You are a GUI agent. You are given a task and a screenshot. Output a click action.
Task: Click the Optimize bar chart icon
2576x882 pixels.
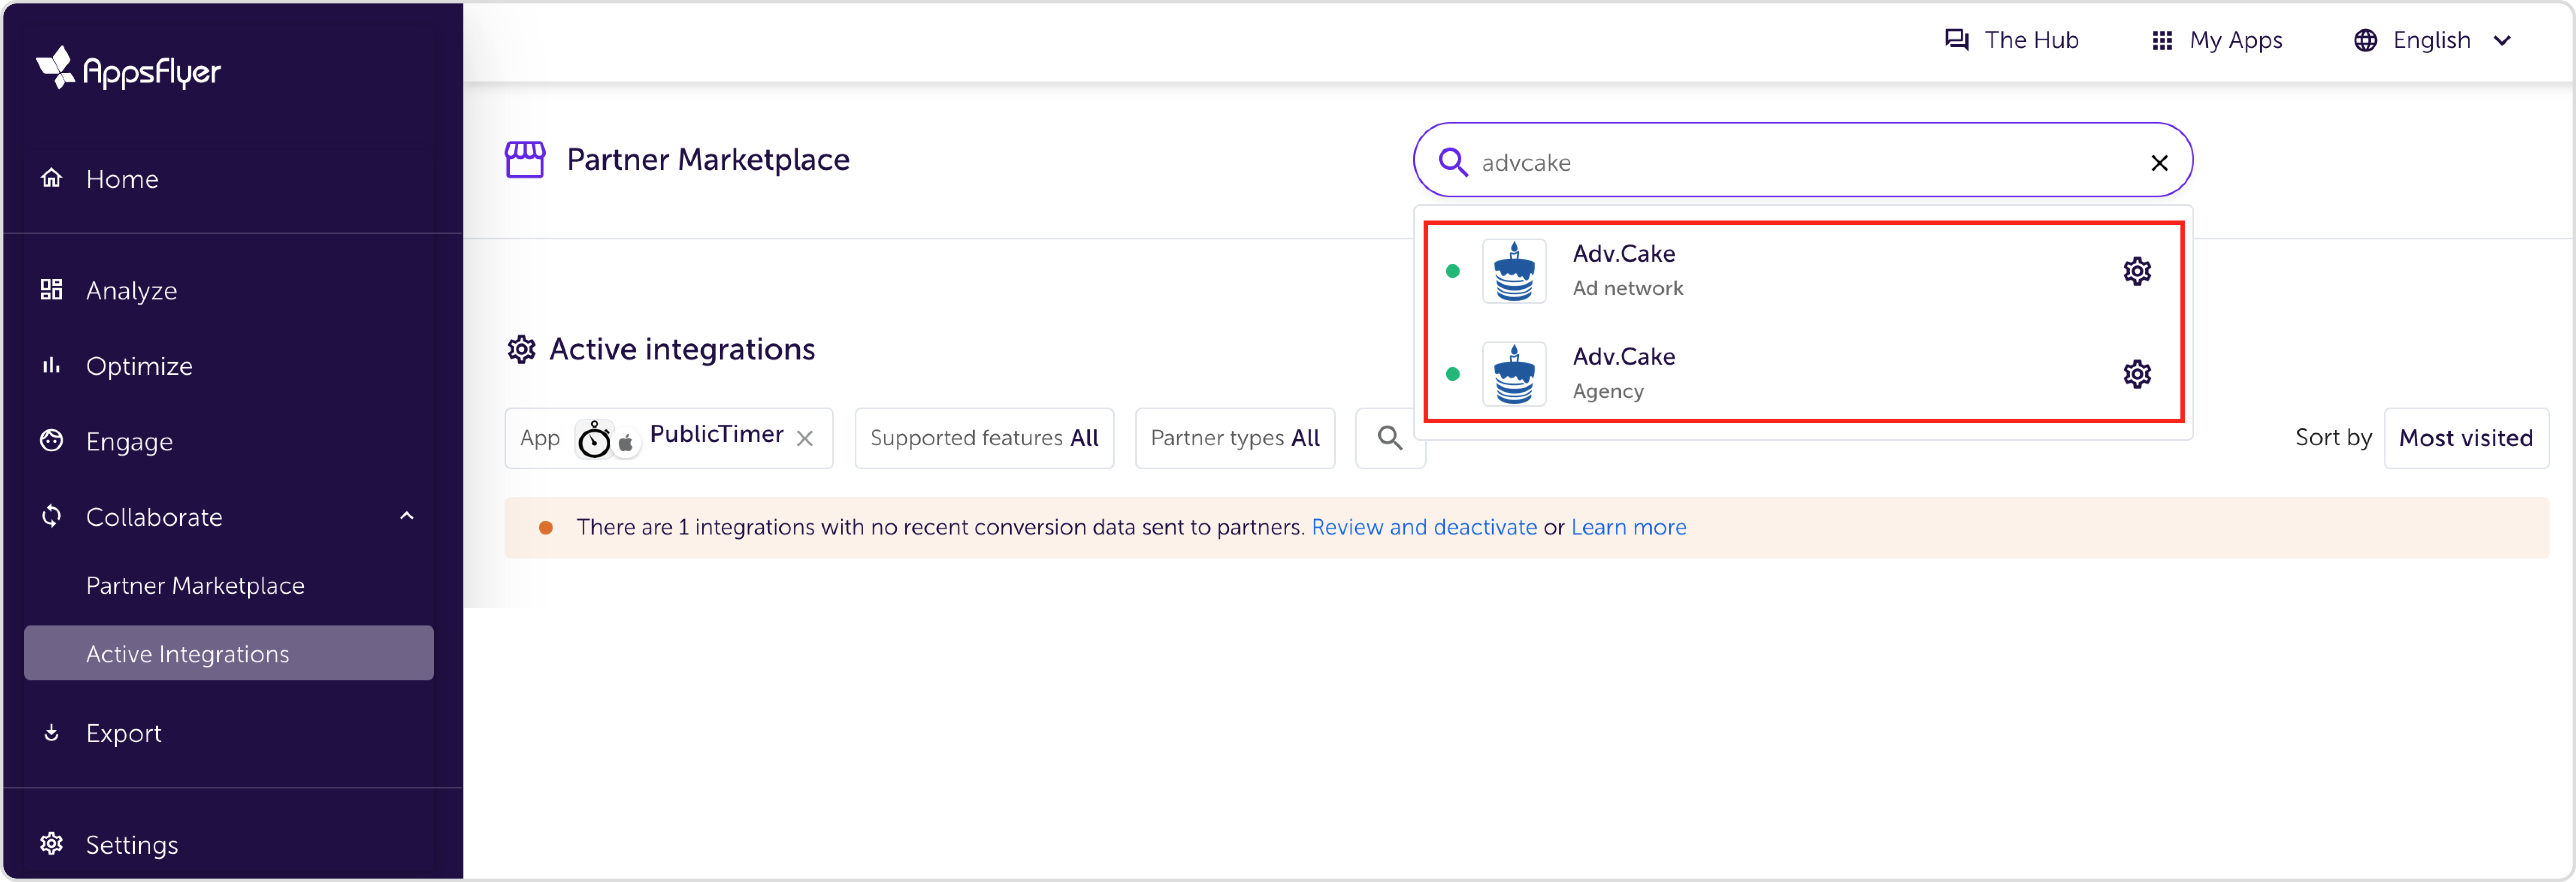coord(51,365)
